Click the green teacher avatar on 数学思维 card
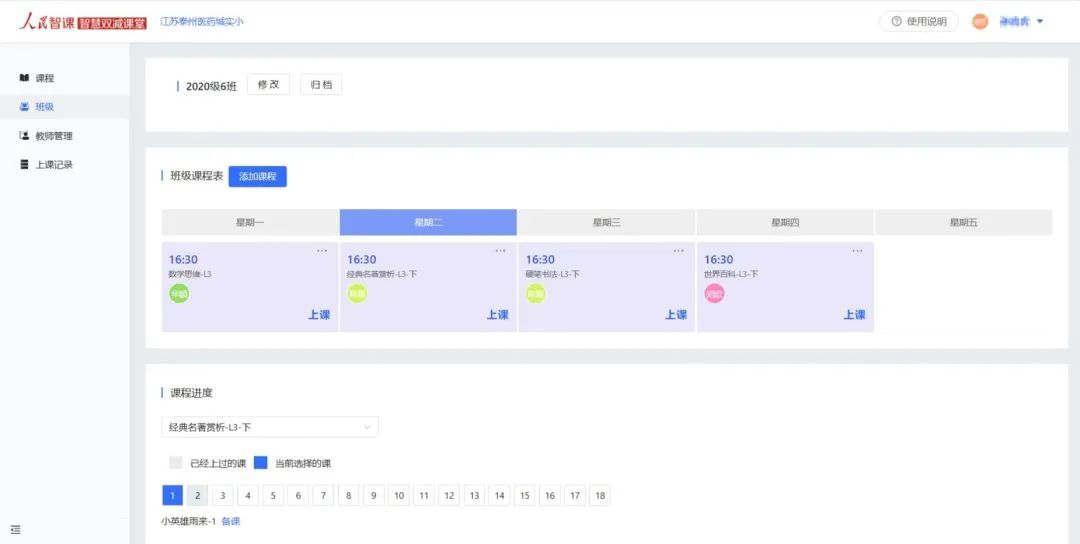 179,293
